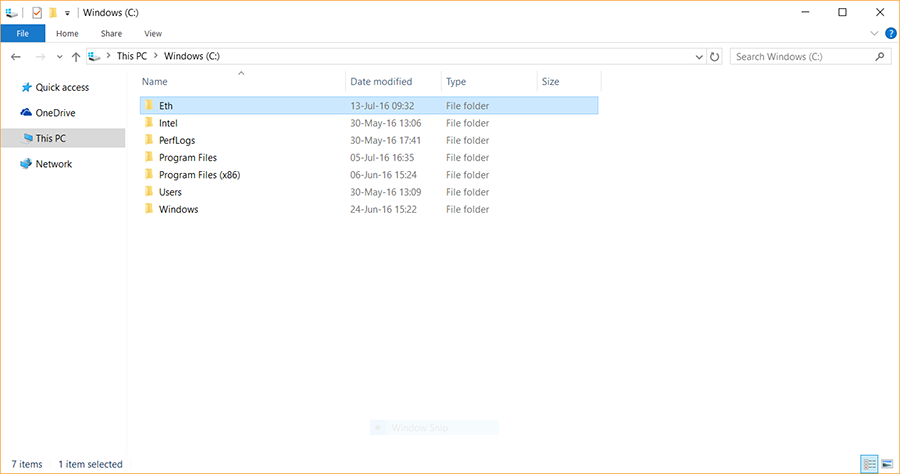Switch to Large icons view in status bar
Screen dimensions: 900x474
[x=887, y=464]
